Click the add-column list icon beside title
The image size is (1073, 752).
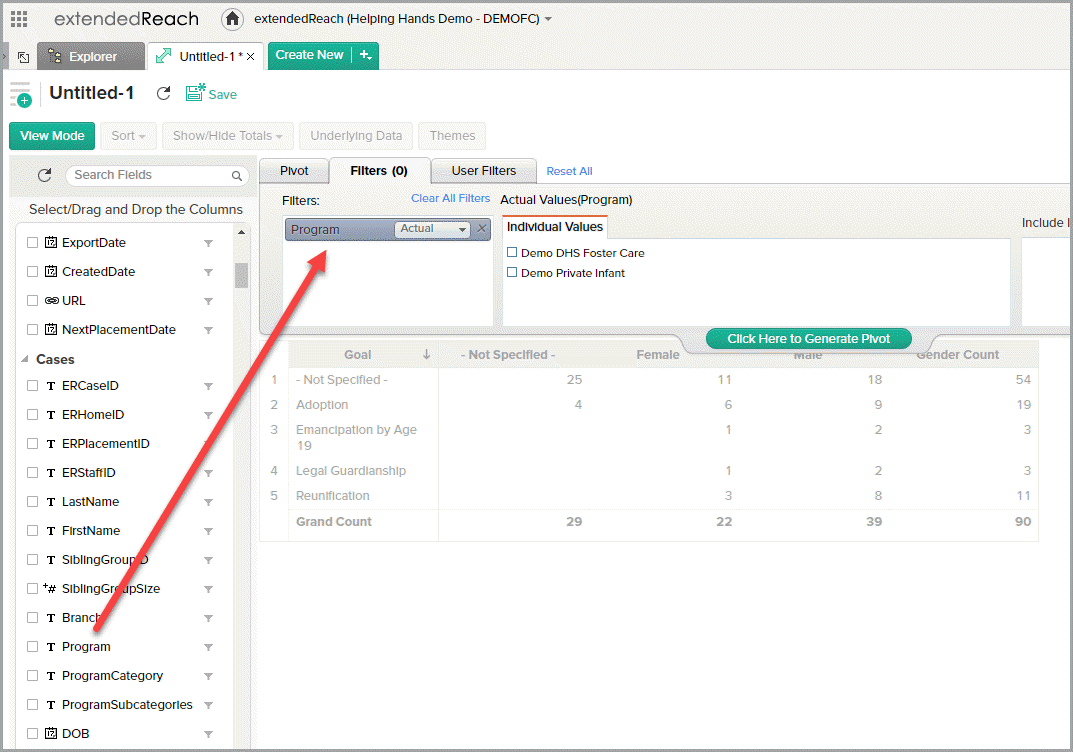pyautogui.click(x=21, y=94)
